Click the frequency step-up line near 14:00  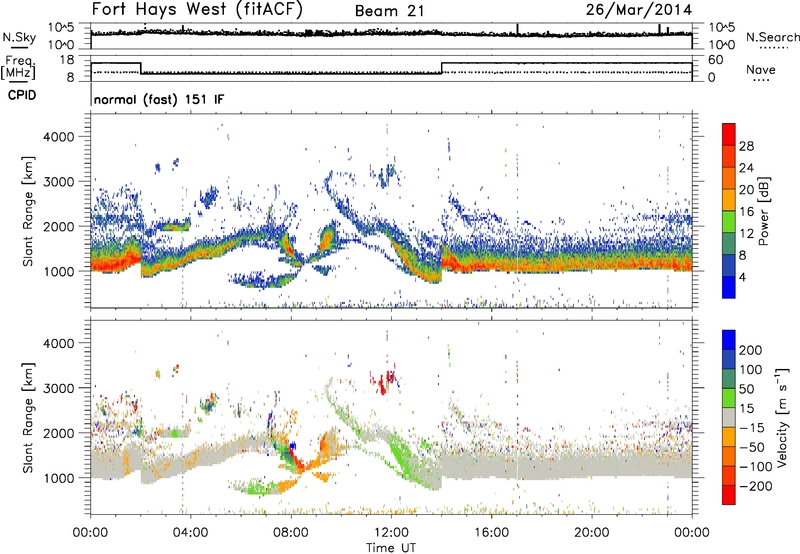tap(441, 68)
